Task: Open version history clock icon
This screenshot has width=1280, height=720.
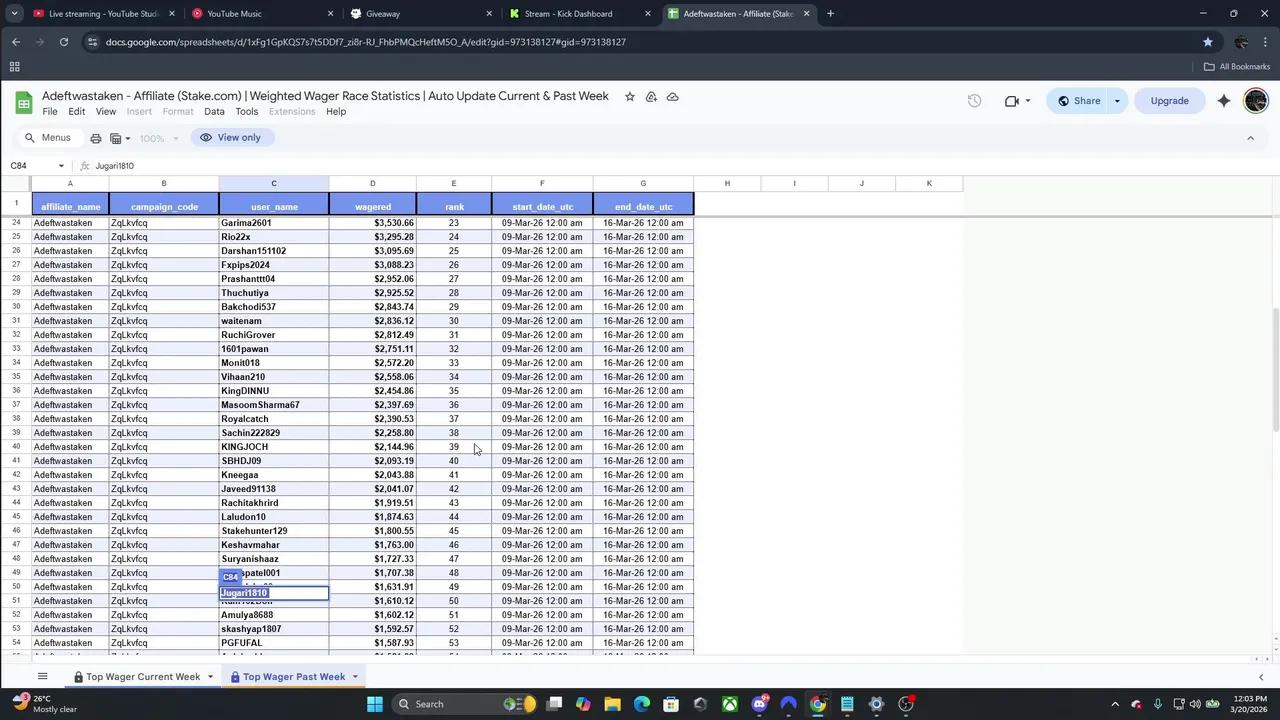Action: (x=974, y=101)
